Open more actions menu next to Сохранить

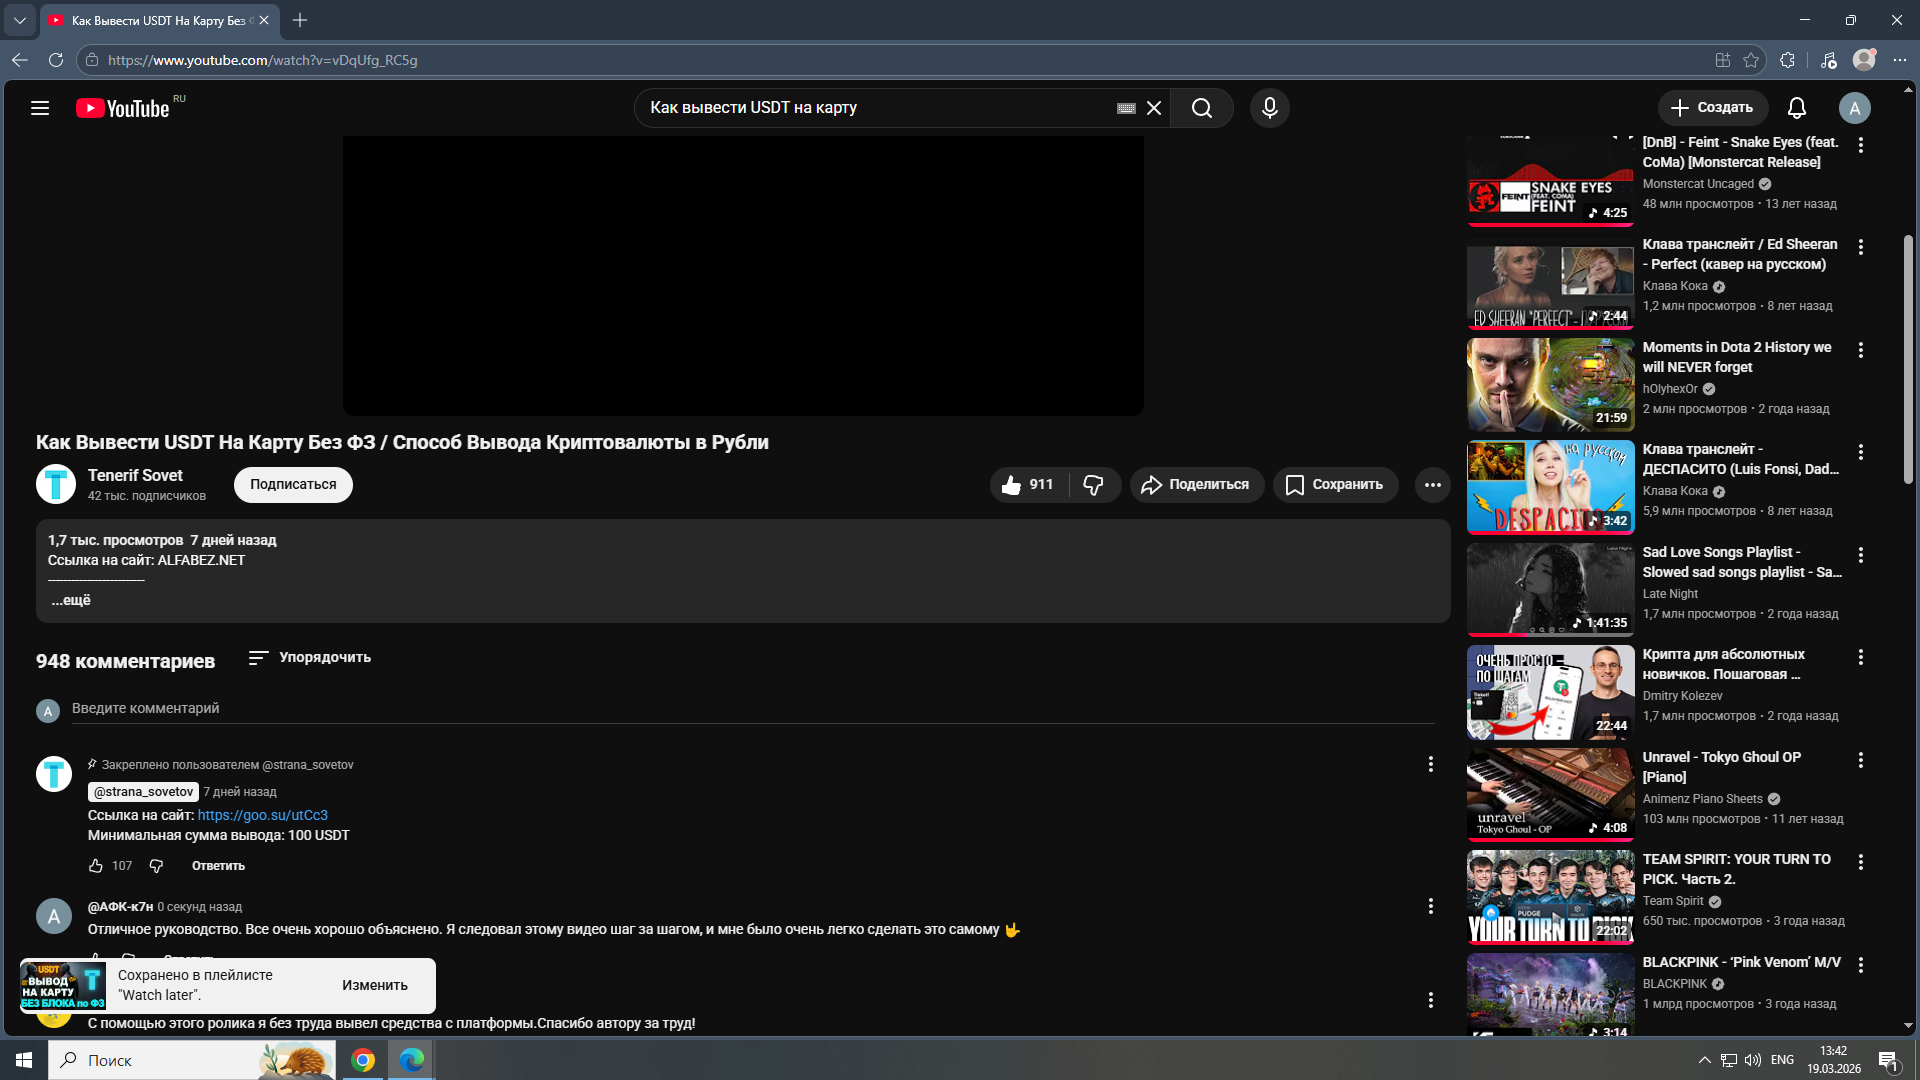(x=1432, y=485)
